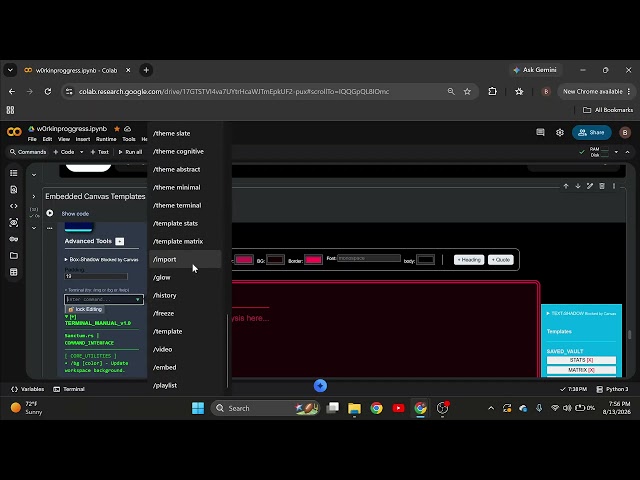Choose /theme slate command

point(185,133)
